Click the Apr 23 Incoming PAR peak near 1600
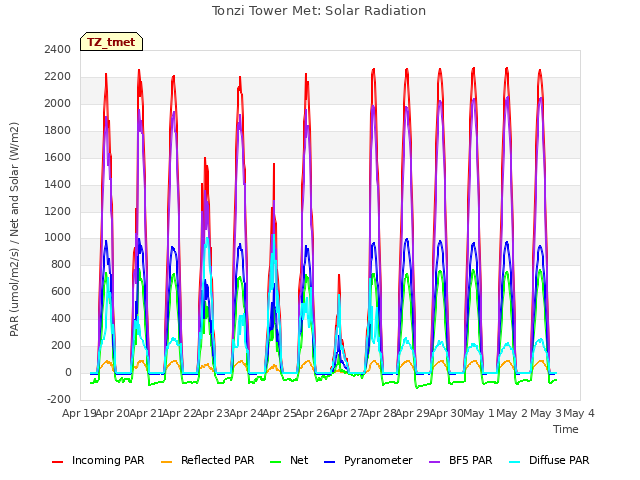The width and height of the screenshot is (640, 480). [x=205, y=158]
